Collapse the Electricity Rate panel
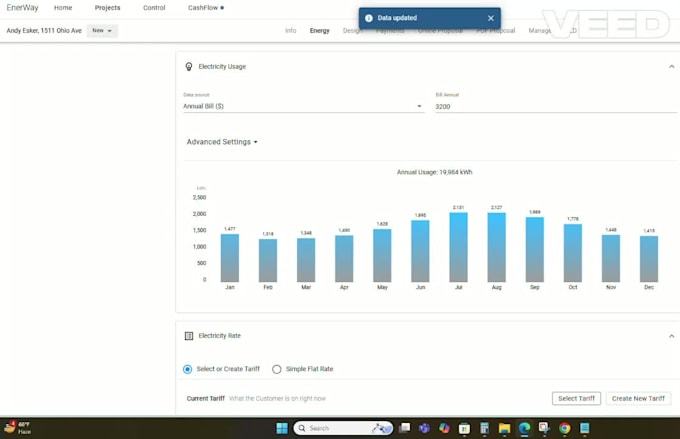Image resolution: width=680 pixels, height=439 pixels. pos(671,336)
